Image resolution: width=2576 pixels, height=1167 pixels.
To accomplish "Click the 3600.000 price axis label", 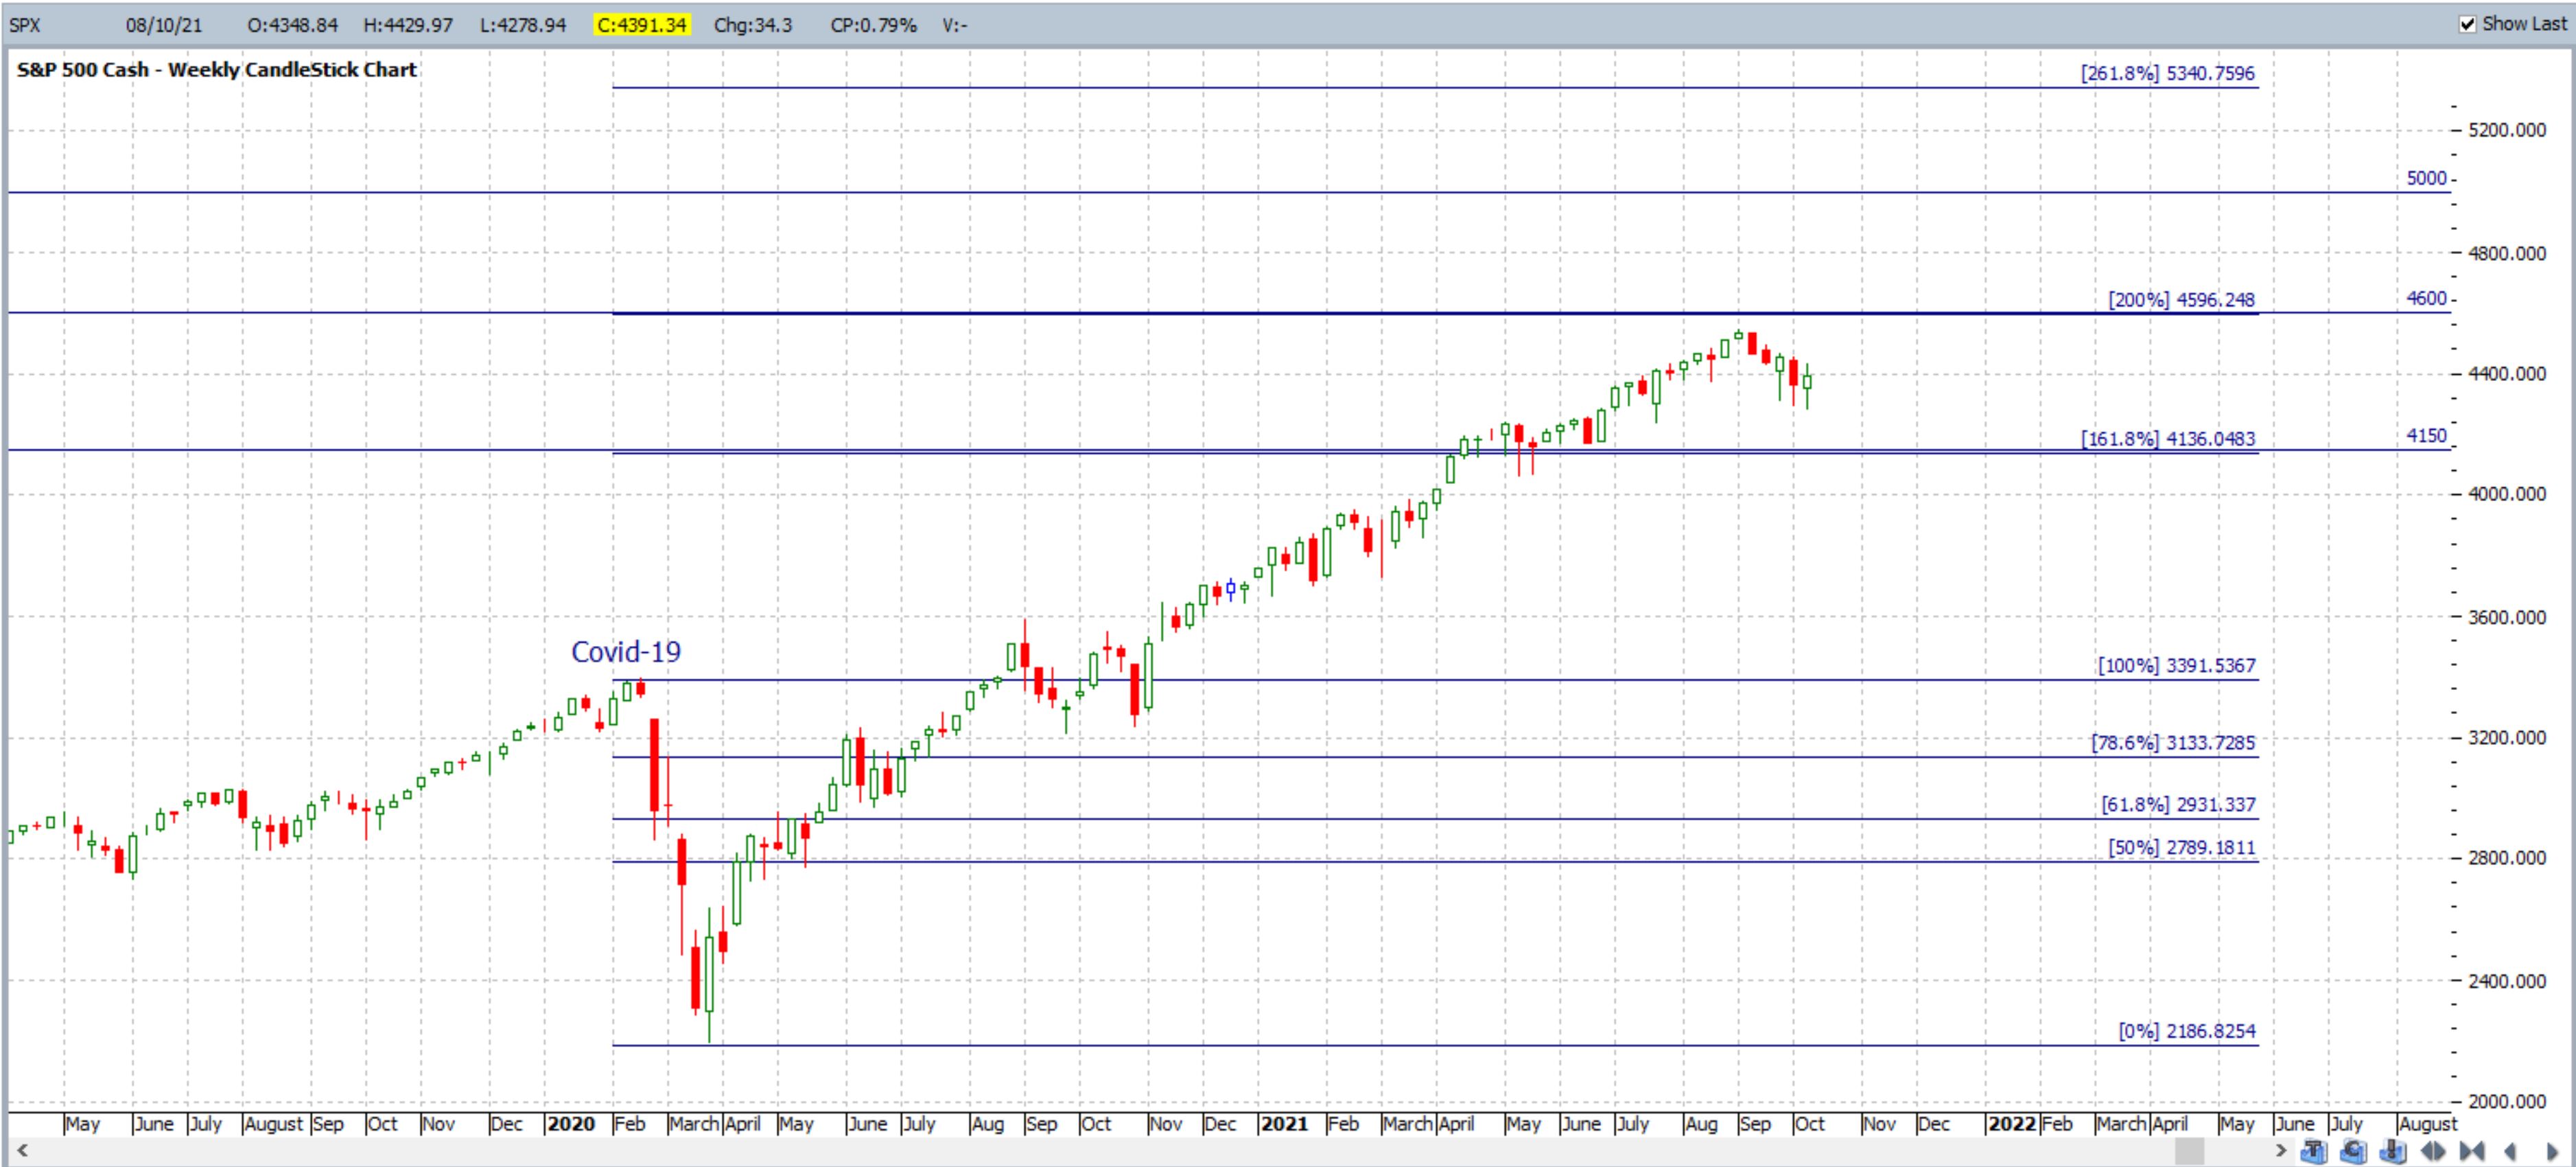I will click(2507, 617).
